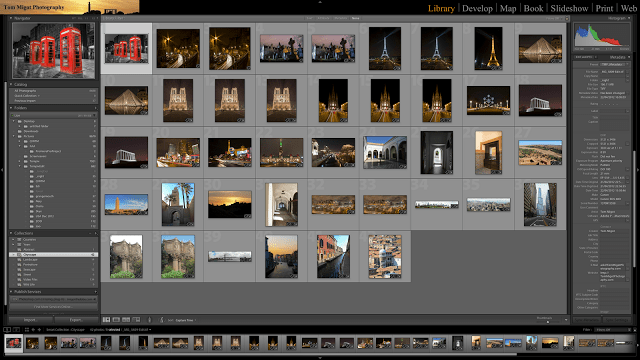
Task: Collapse the Folders panel
Action: (11, 108)
